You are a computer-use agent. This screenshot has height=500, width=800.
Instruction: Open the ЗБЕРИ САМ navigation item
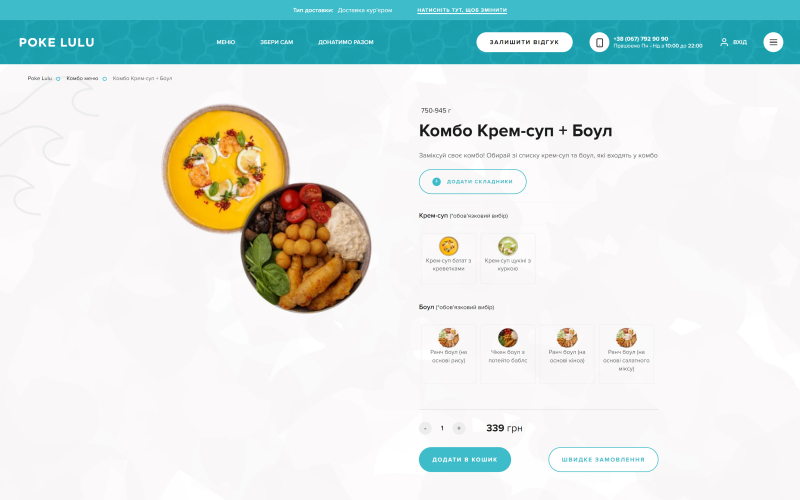277,42
